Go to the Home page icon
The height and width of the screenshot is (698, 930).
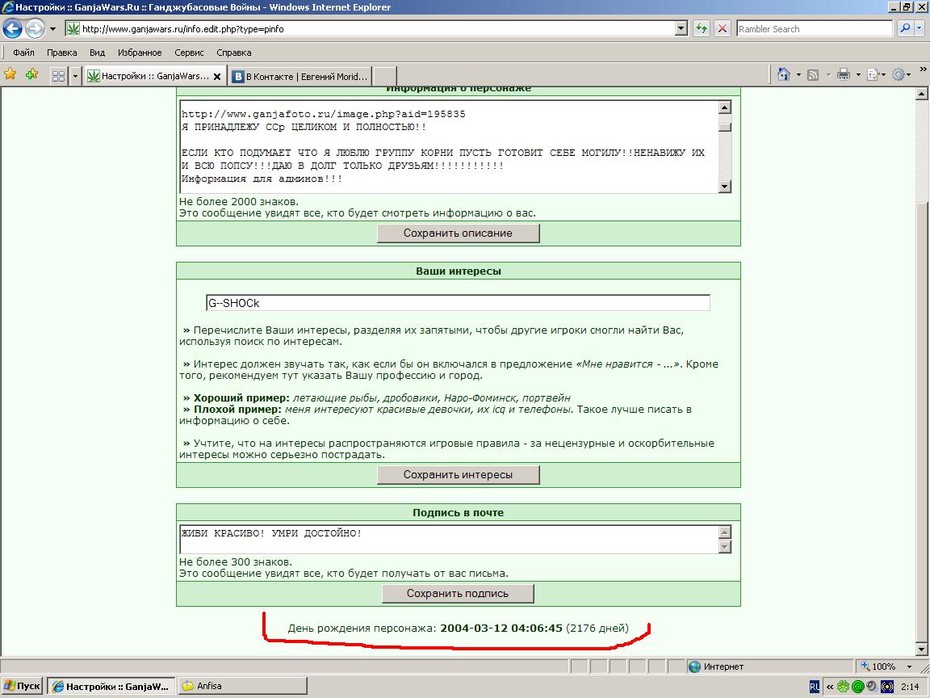pyautogui.click(x=784, y=74)
